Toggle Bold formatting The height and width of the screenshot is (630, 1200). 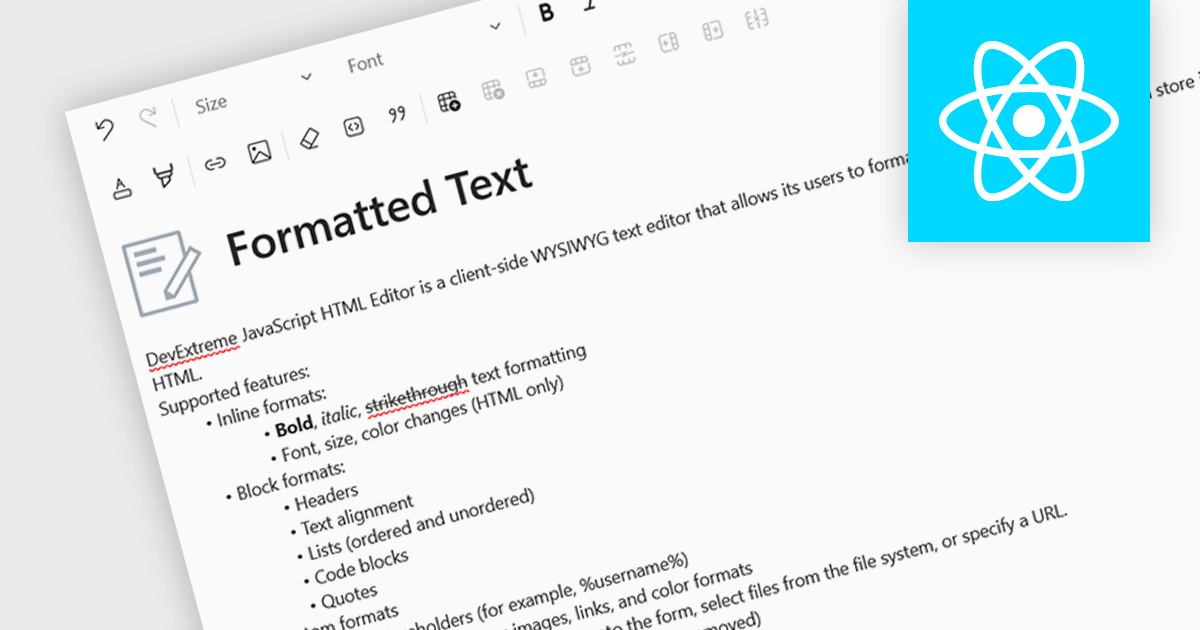coord(546,13)
